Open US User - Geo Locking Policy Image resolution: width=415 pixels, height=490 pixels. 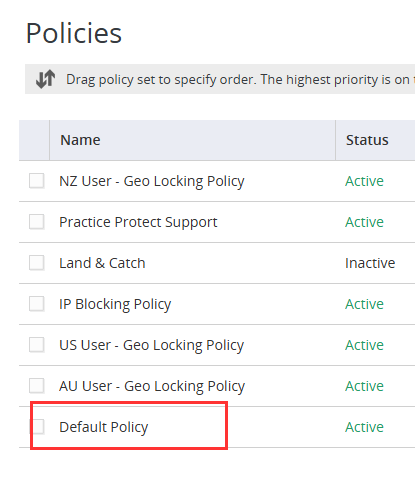[x=152, y=345]
